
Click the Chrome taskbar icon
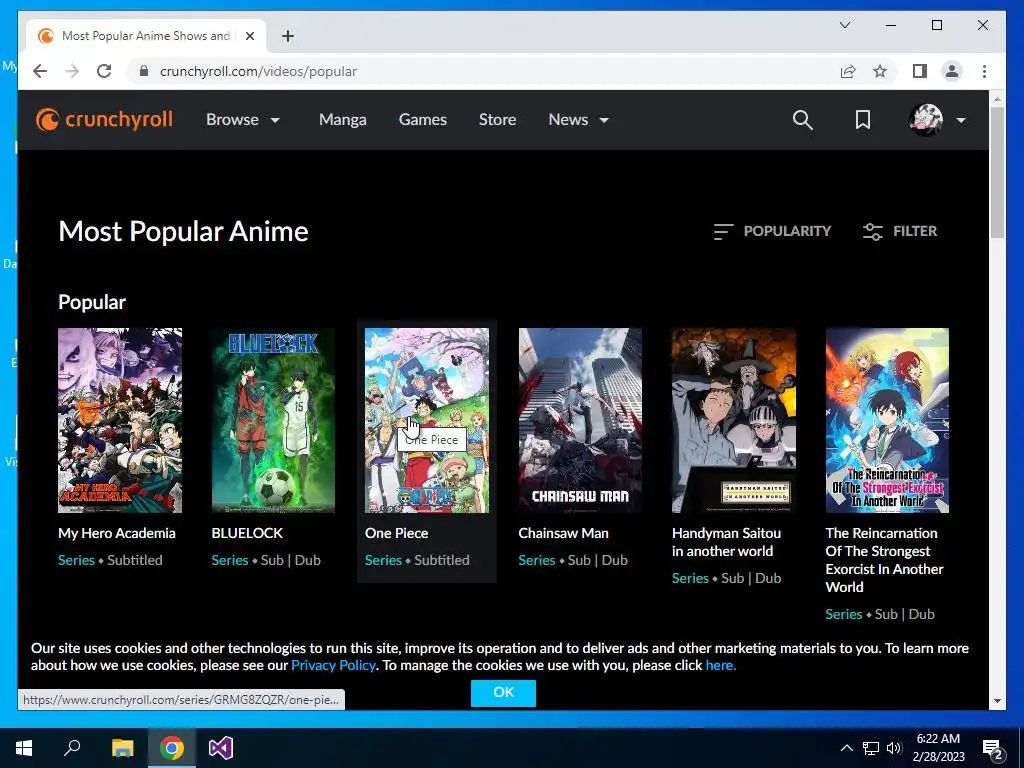pos(172,748)
